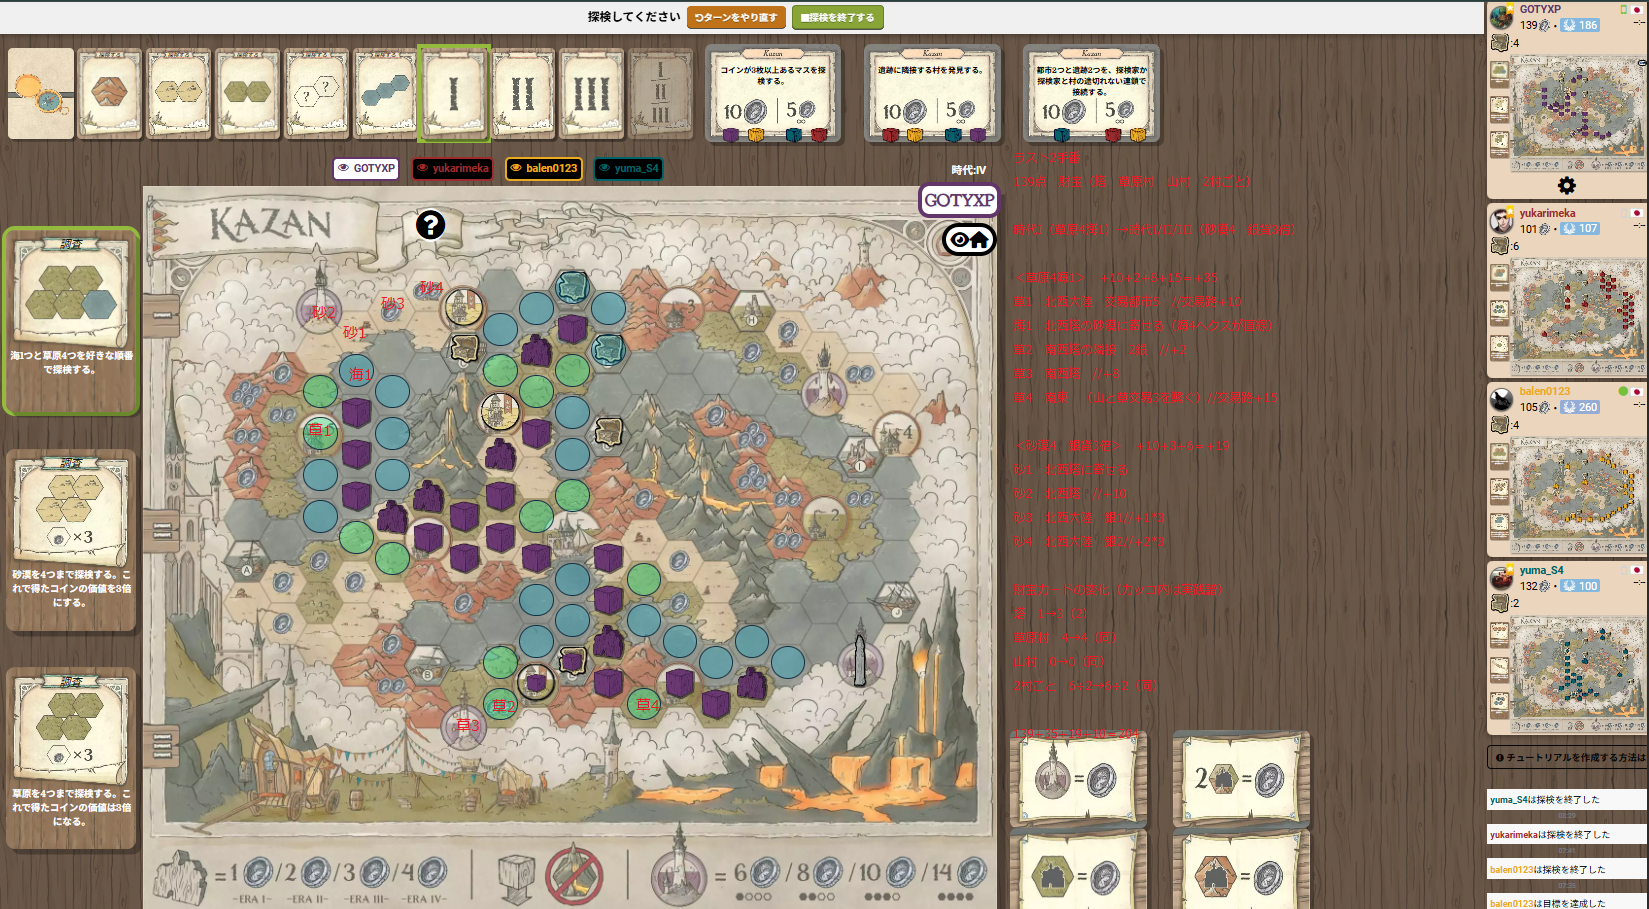Select the Era II card
This screenshot has height=909, width=1649.
(523, 93)
